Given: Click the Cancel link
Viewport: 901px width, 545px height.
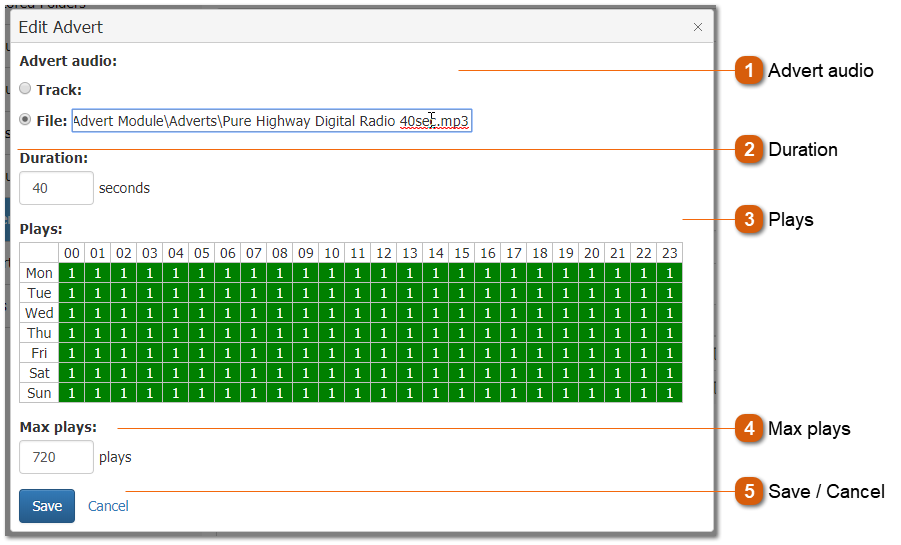Looking at the screenshot, I should 108,506.
